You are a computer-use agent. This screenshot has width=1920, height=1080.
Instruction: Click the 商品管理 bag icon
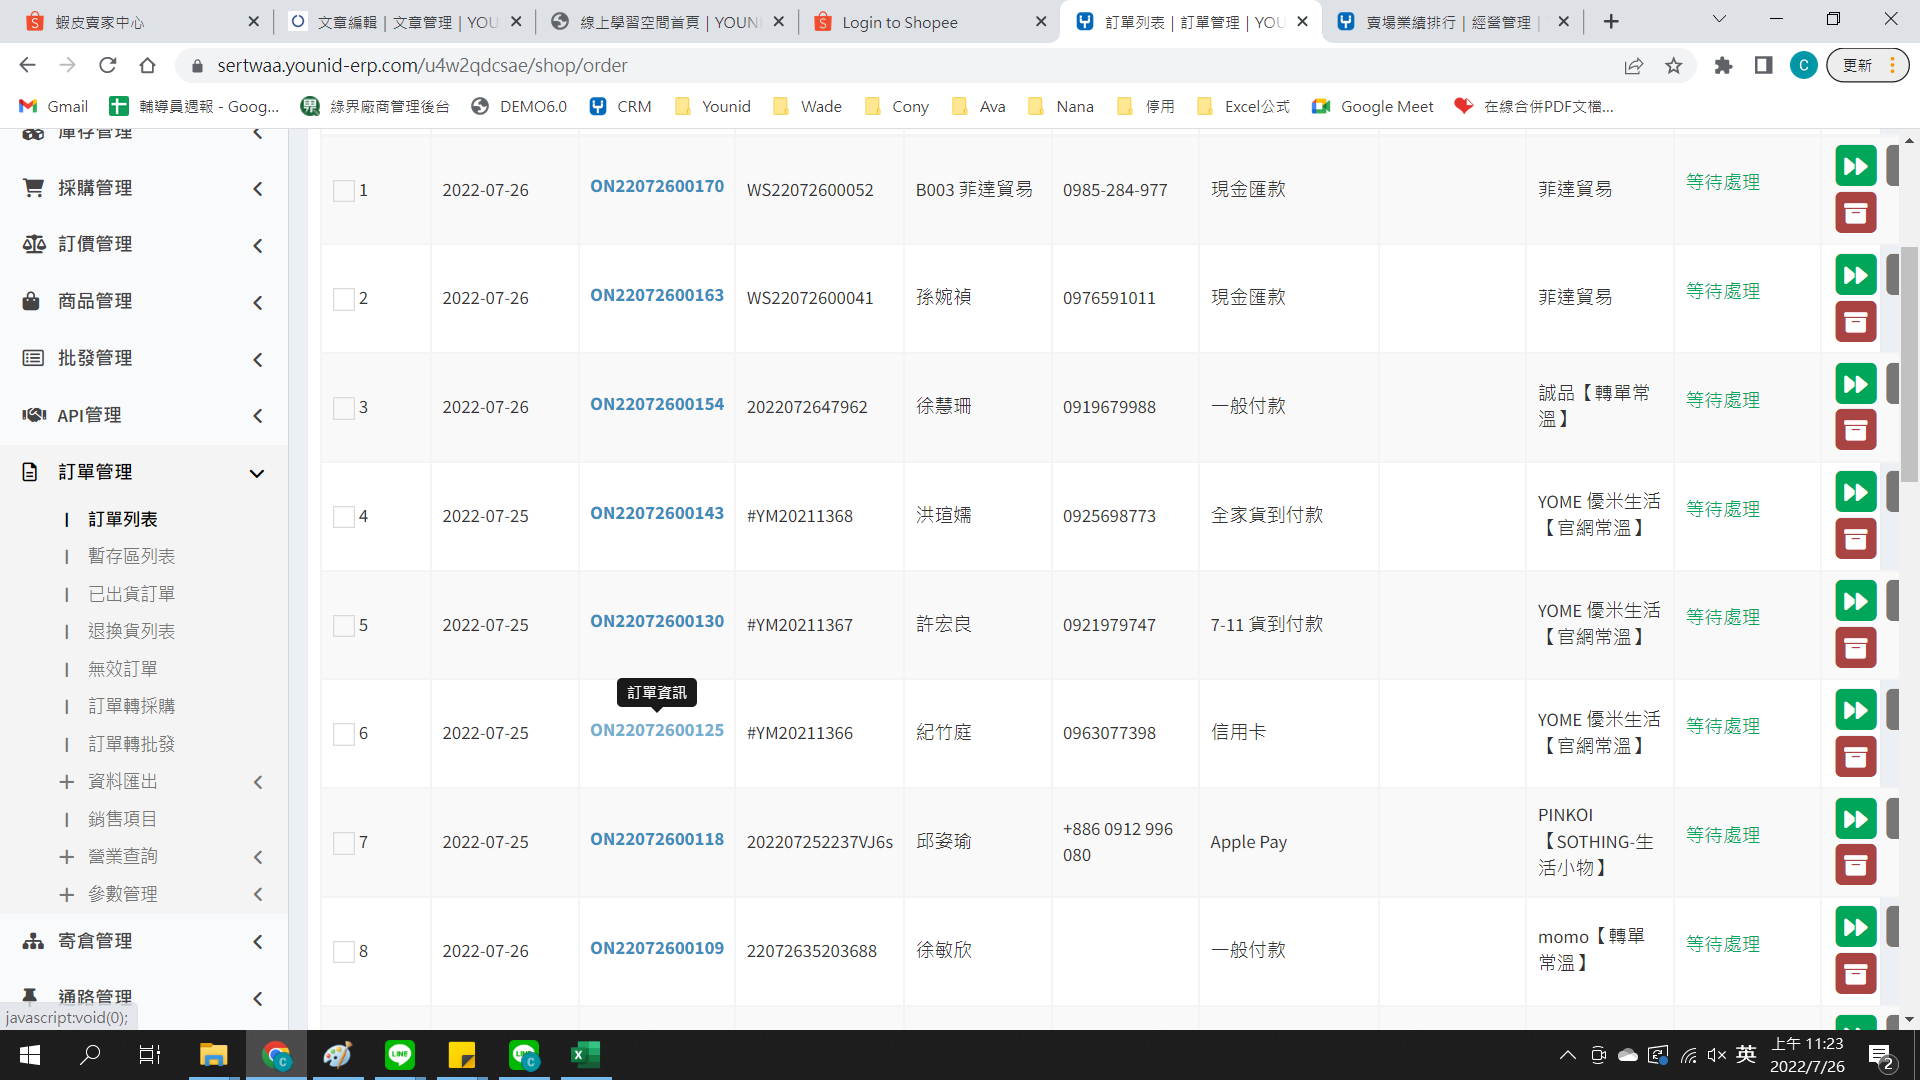[x=32, y=301]
